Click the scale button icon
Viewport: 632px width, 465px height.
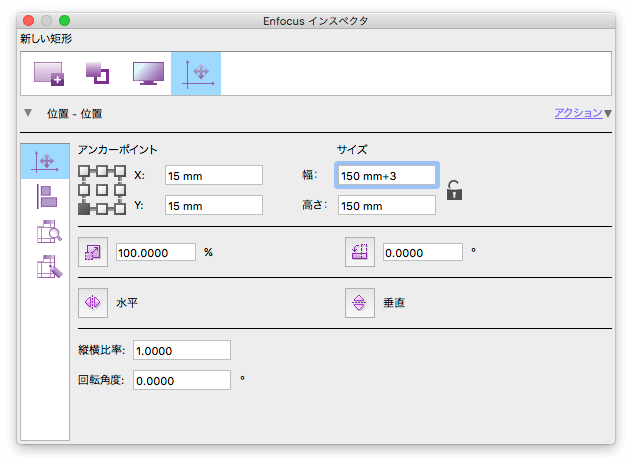click(x=93, y=252)
